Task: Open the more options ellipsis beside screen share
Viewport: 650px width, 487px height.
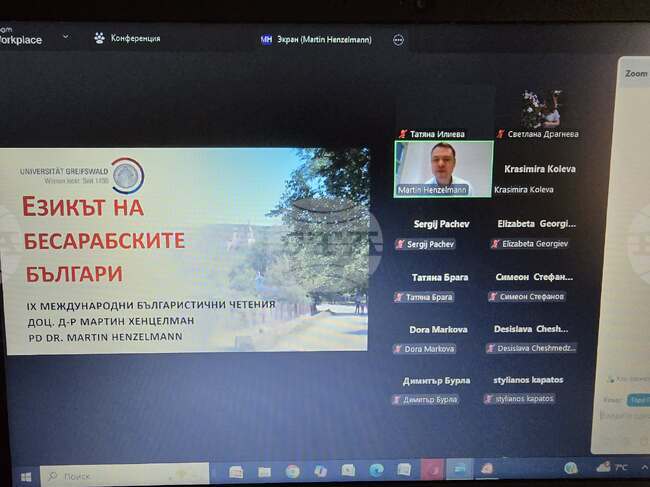Action: click(x=398, y=40)
